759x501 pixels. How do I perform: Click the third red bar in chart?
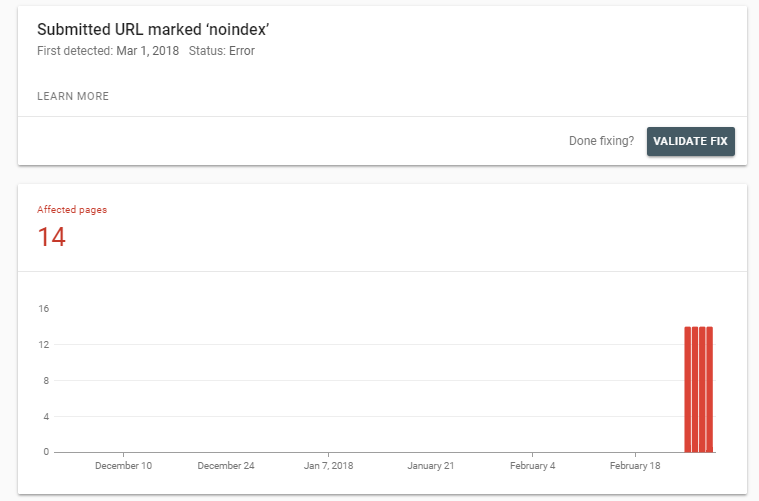tap(703, 389)
